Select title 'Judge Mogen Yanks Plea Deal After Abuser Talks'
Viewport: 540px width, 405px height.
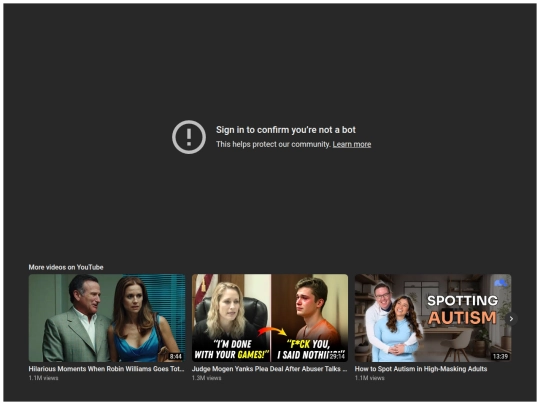(x=269, y=369)
